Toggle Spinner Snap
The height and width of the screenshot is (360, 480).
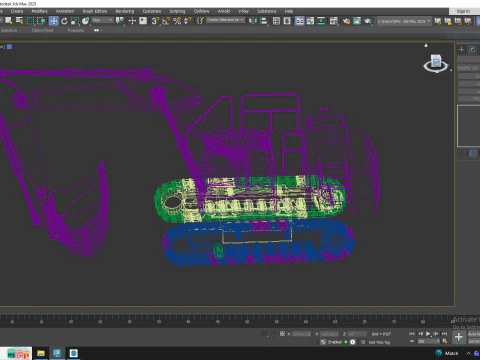[x=188, y=21]
